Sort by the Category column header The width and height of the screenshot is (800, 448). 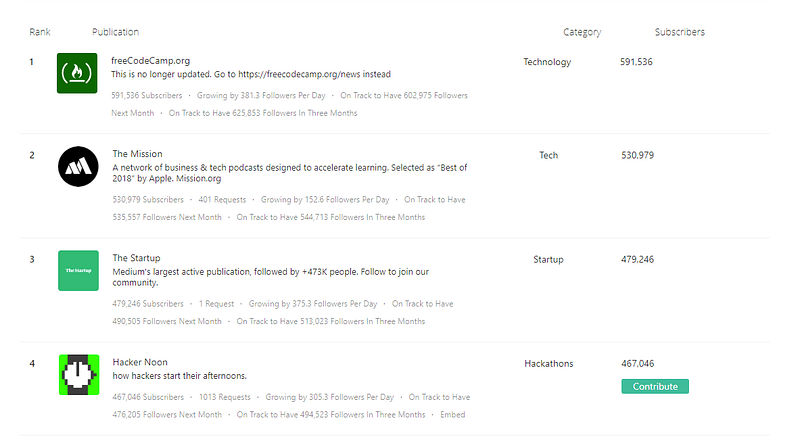pyautogui.click(x=582, y=32)
